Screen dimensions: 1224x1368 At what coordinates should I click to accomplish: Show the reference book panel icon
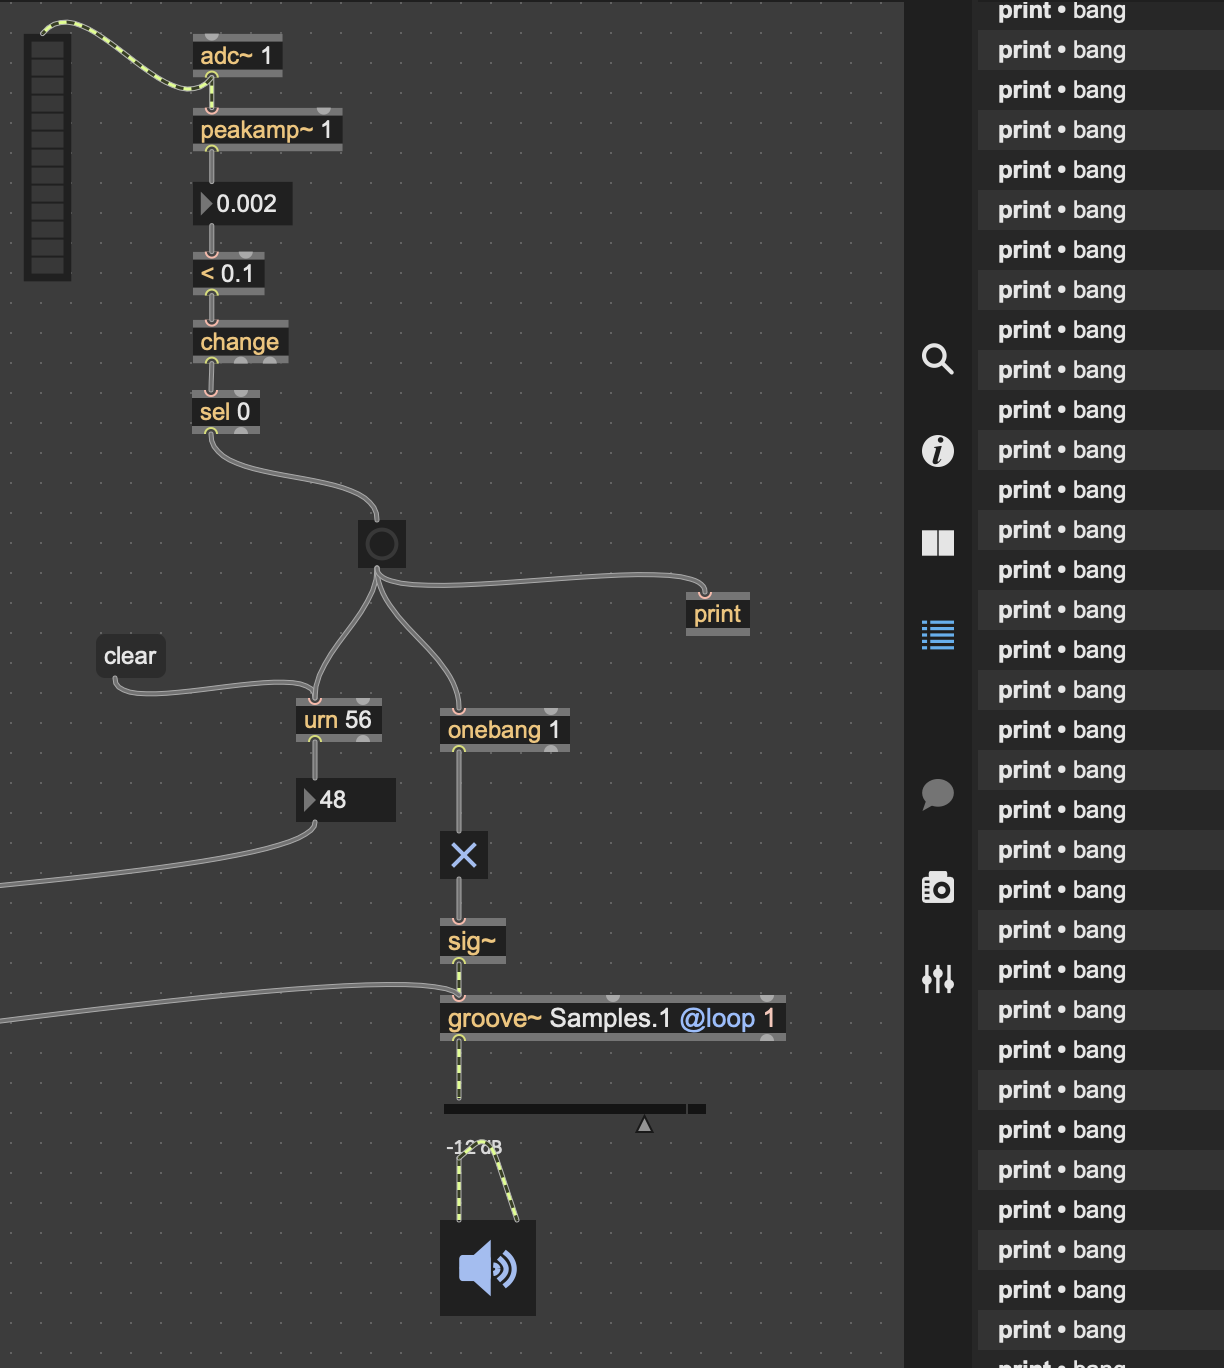coord(937,543)
